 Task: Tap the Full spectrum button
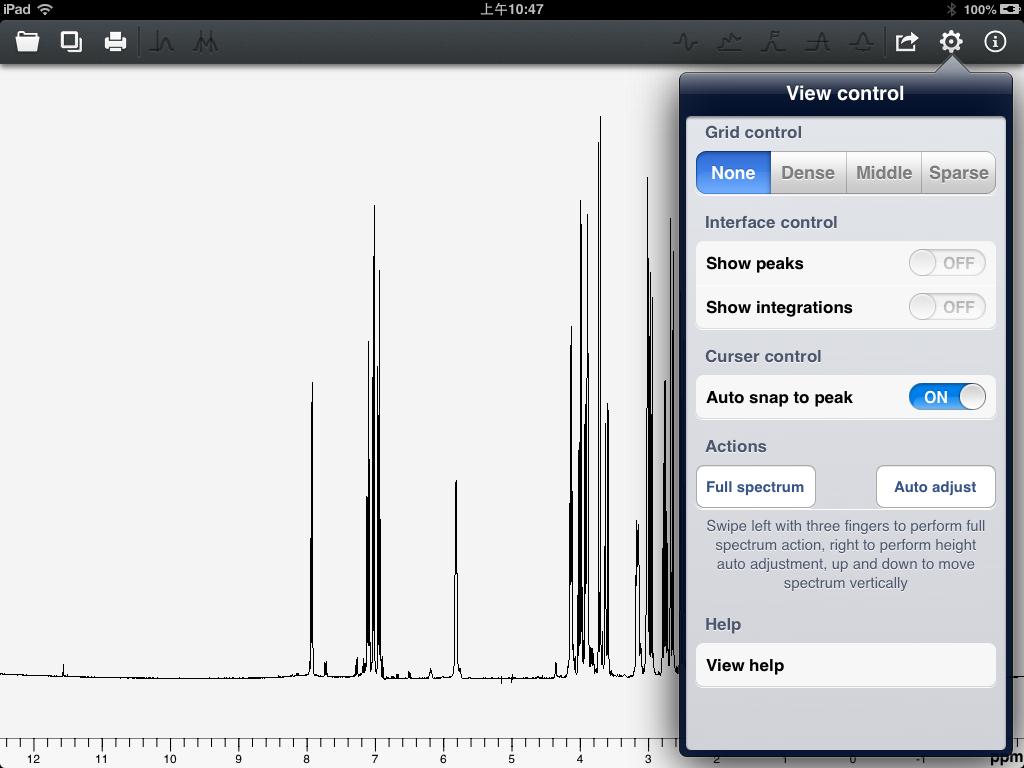coord(756,487)
